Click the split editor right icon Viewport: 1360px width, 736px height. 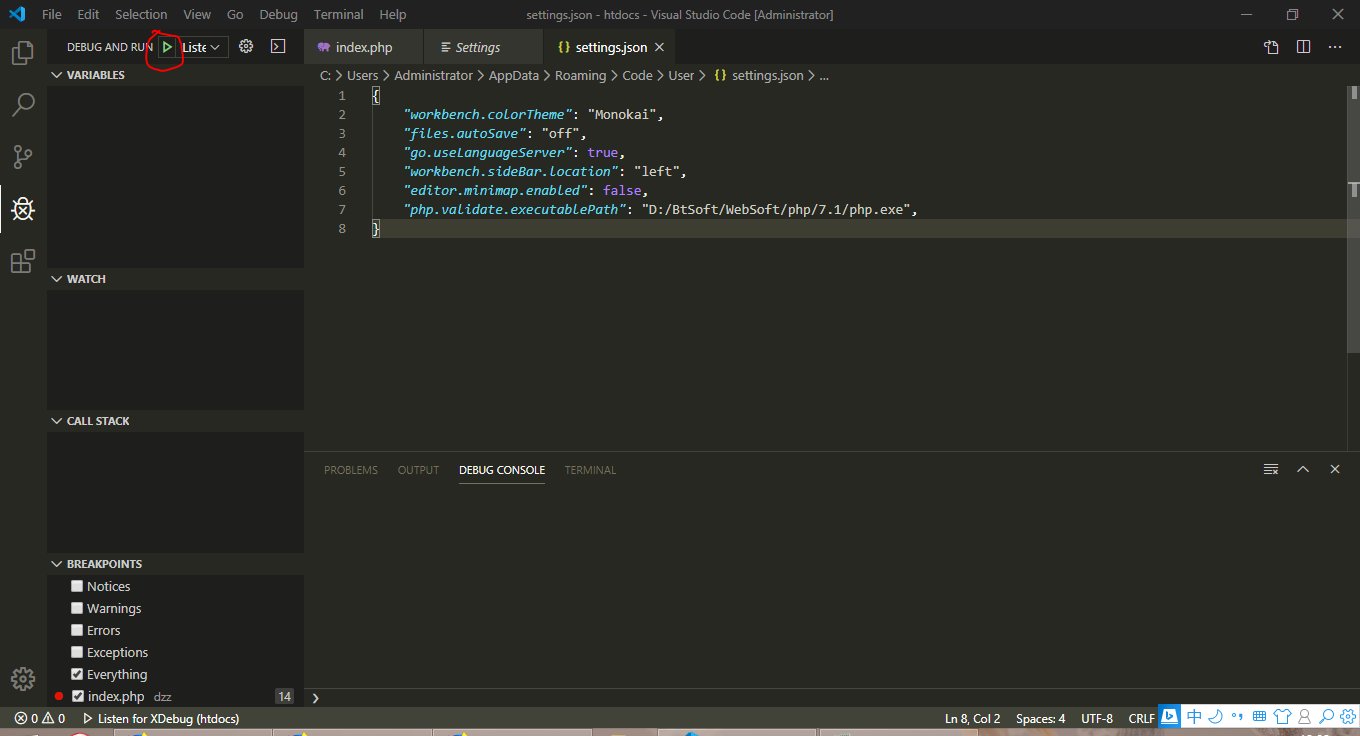tap(1303, 47)
